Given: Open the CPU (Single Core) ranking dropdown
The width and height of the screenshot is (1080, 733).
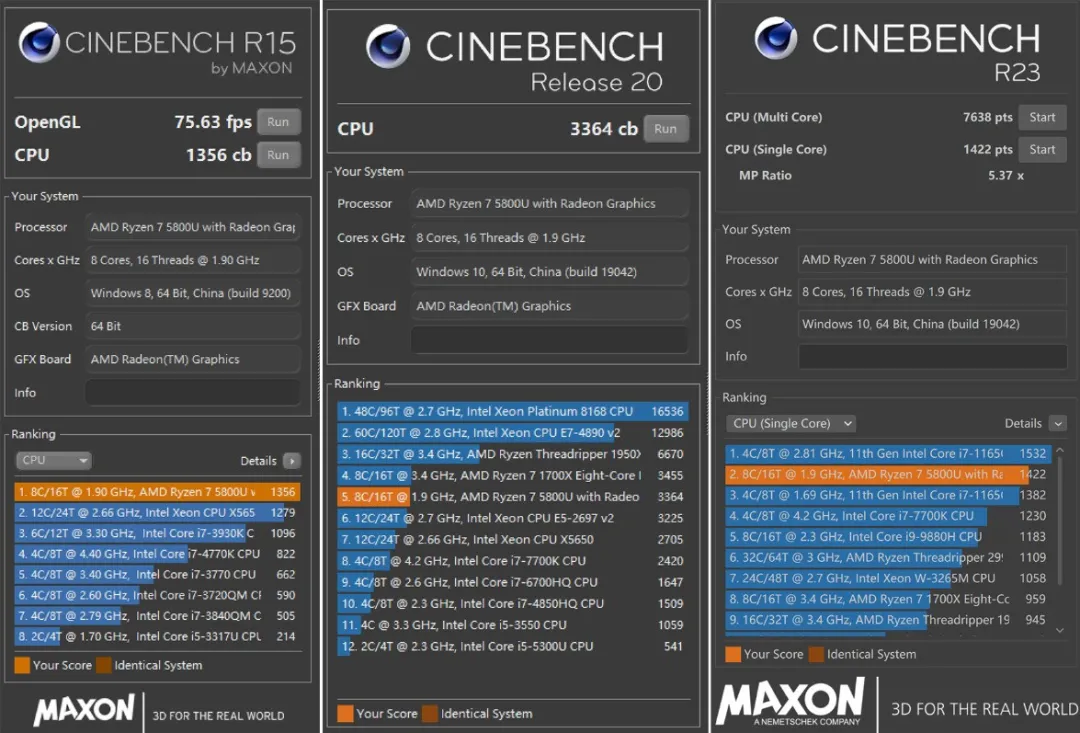Looking at the screenshot, I should tap(790, 423).
